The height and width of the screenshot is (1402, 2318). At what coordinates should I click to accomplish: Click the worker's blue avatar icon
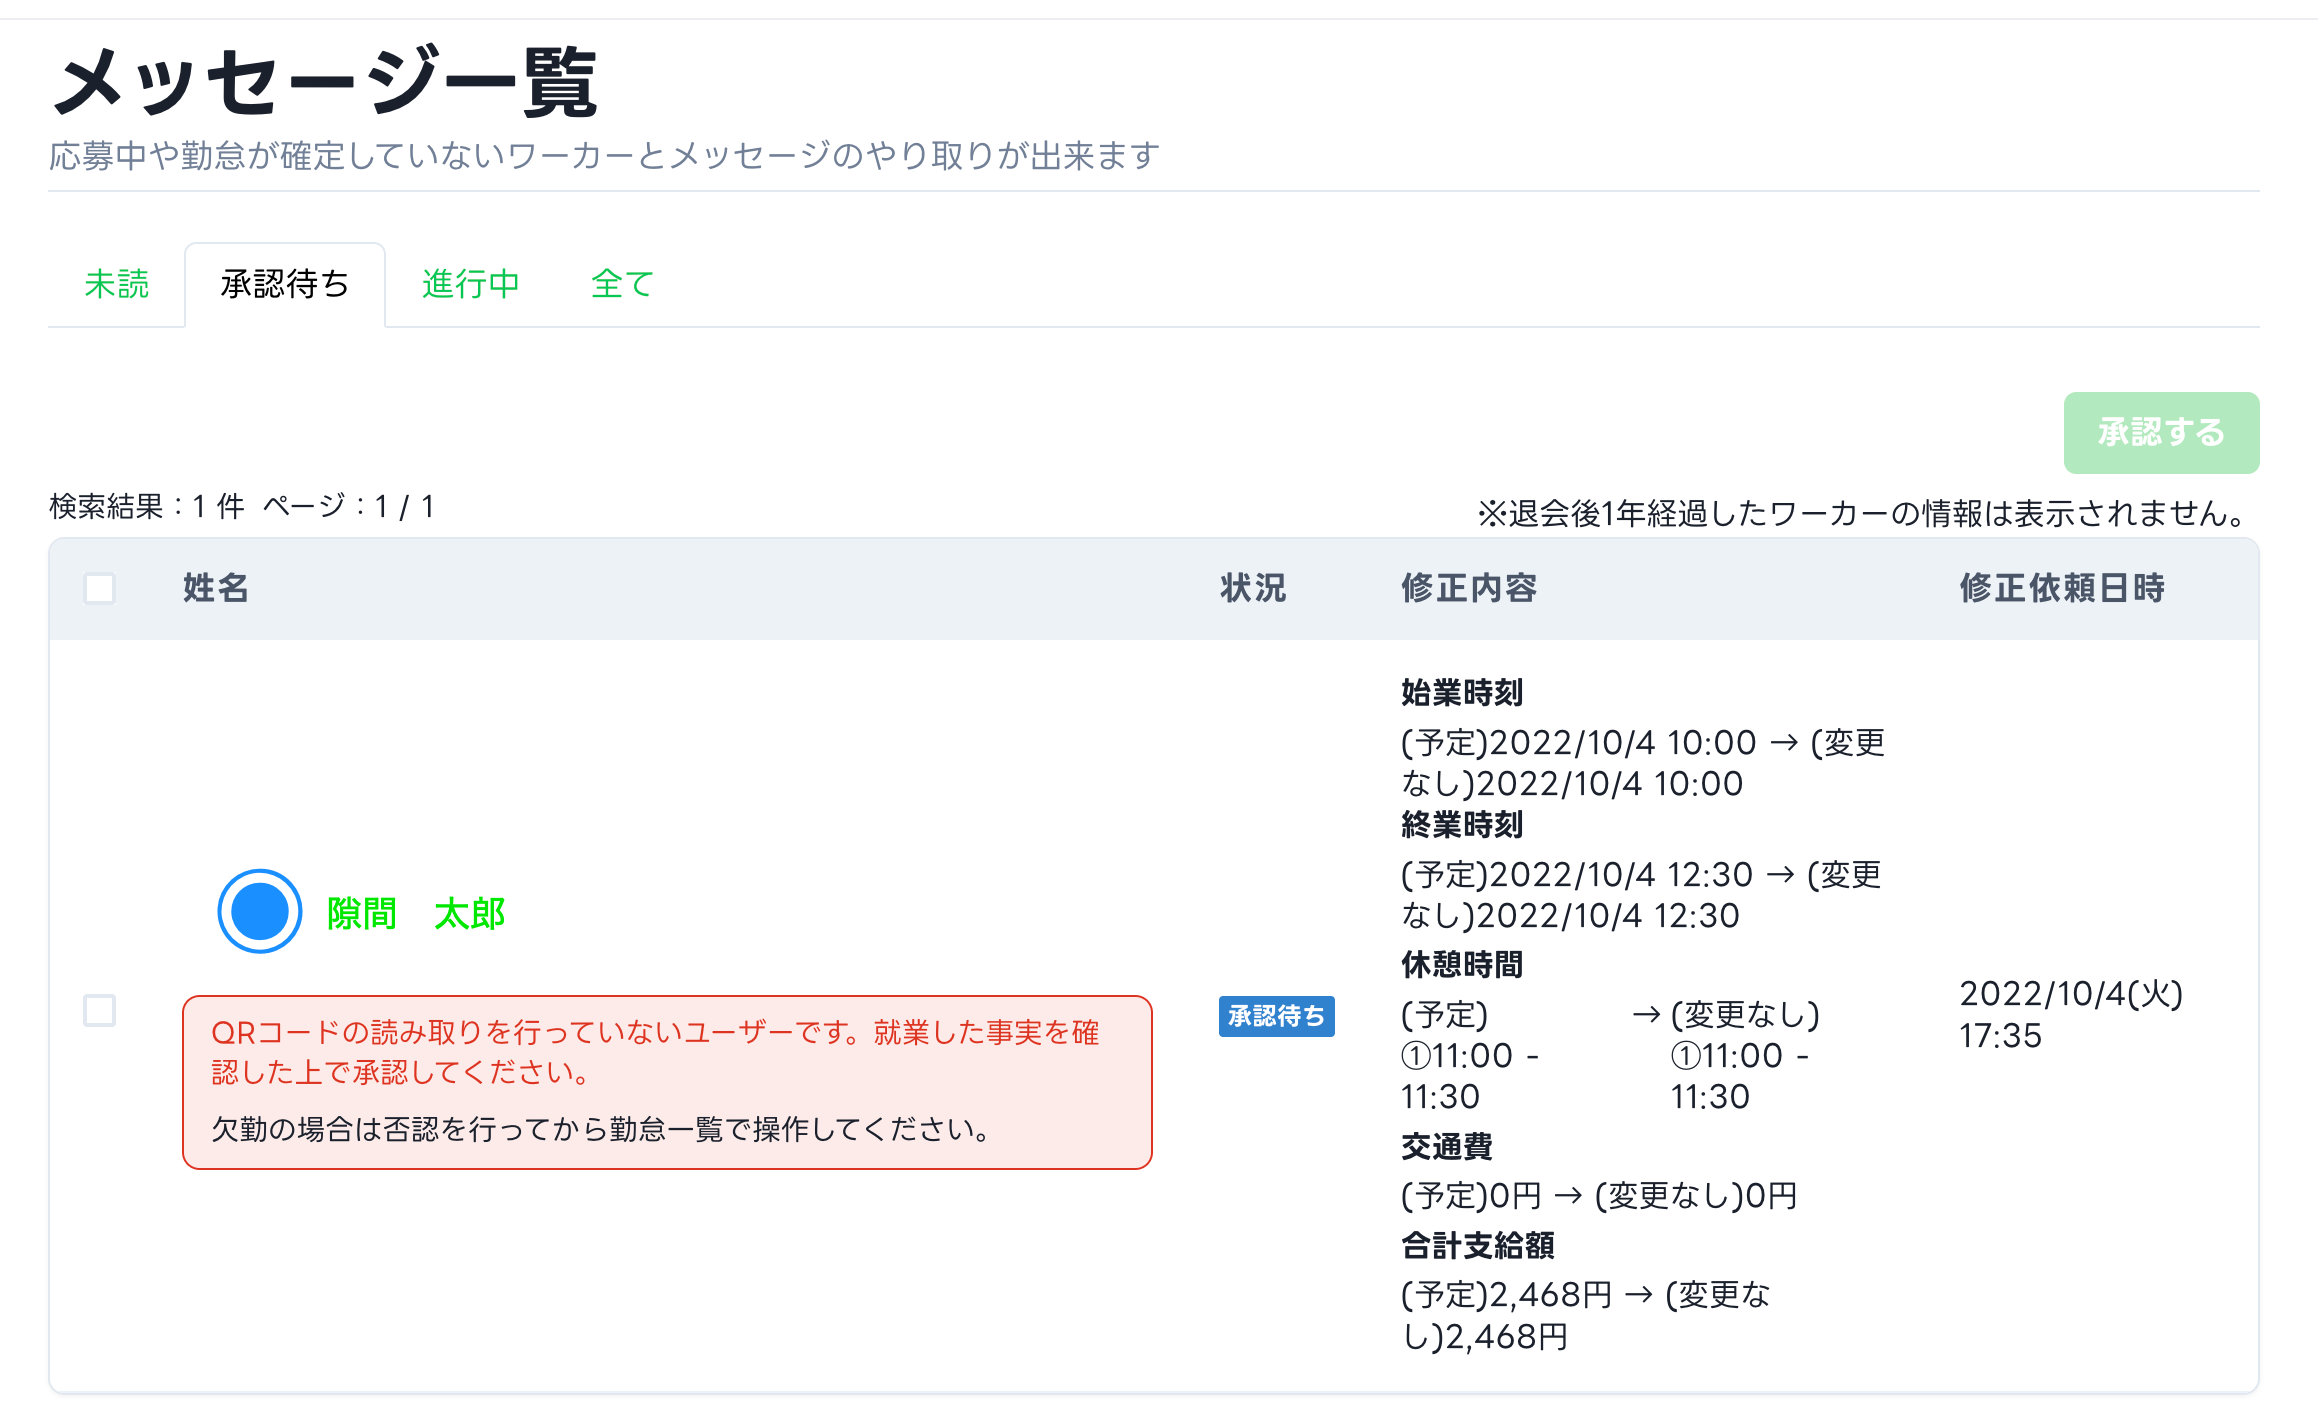[258, 911]
